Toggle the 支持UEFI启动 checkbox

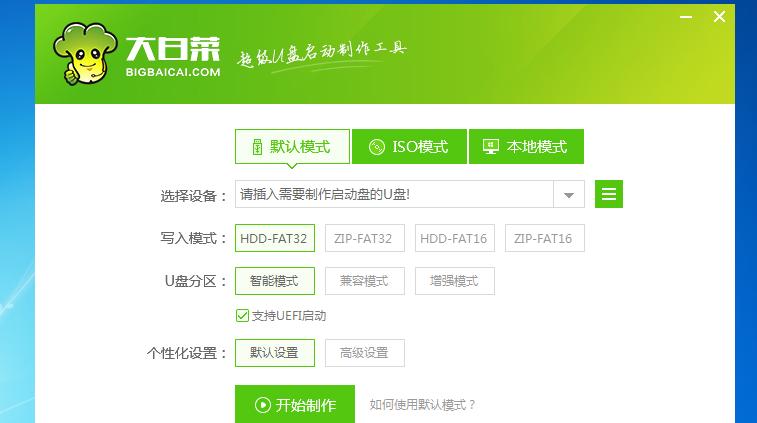point(242,316)
